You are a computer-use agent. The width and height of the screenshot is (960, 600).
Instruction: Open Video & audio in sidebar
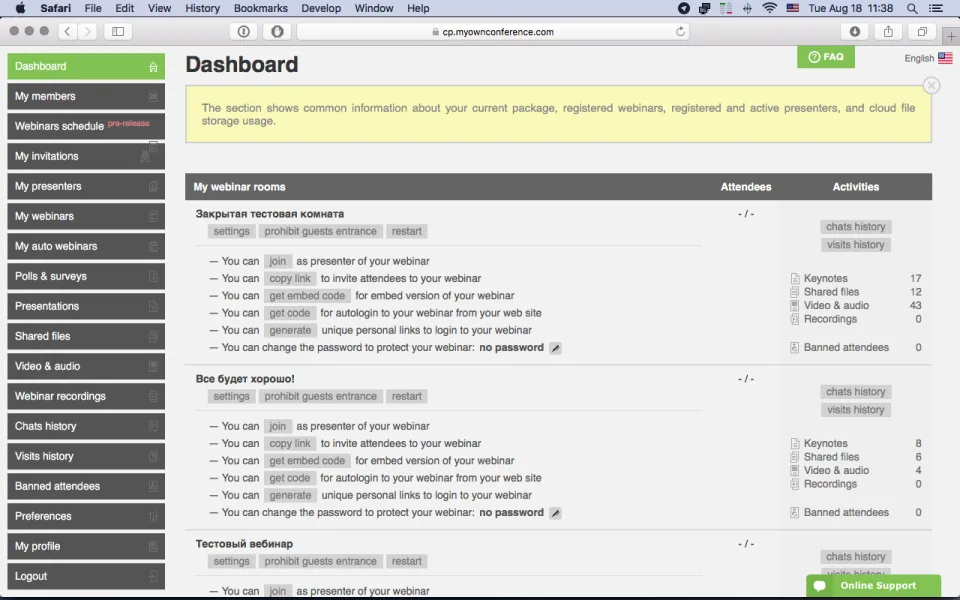pyautogui.click(x=86, y=366)
